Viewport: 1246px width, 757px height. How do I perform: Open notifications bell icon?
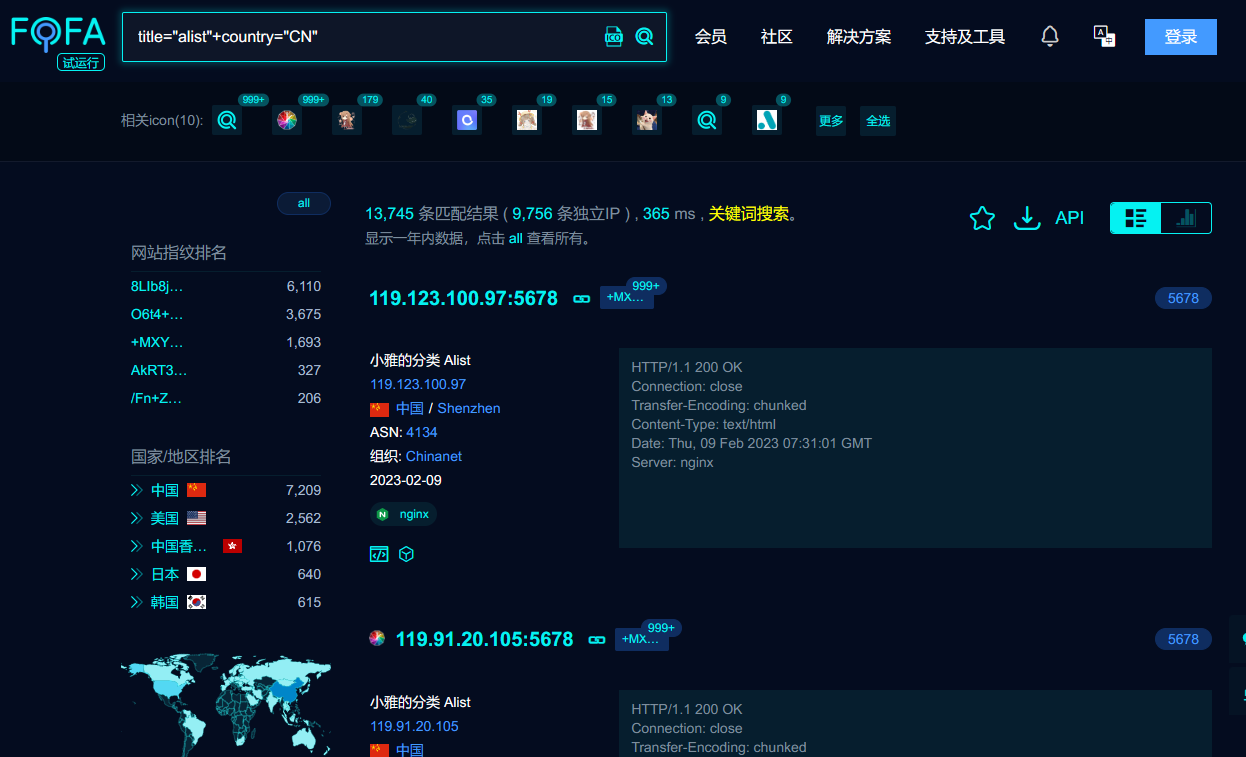[x=1050, y=37]
